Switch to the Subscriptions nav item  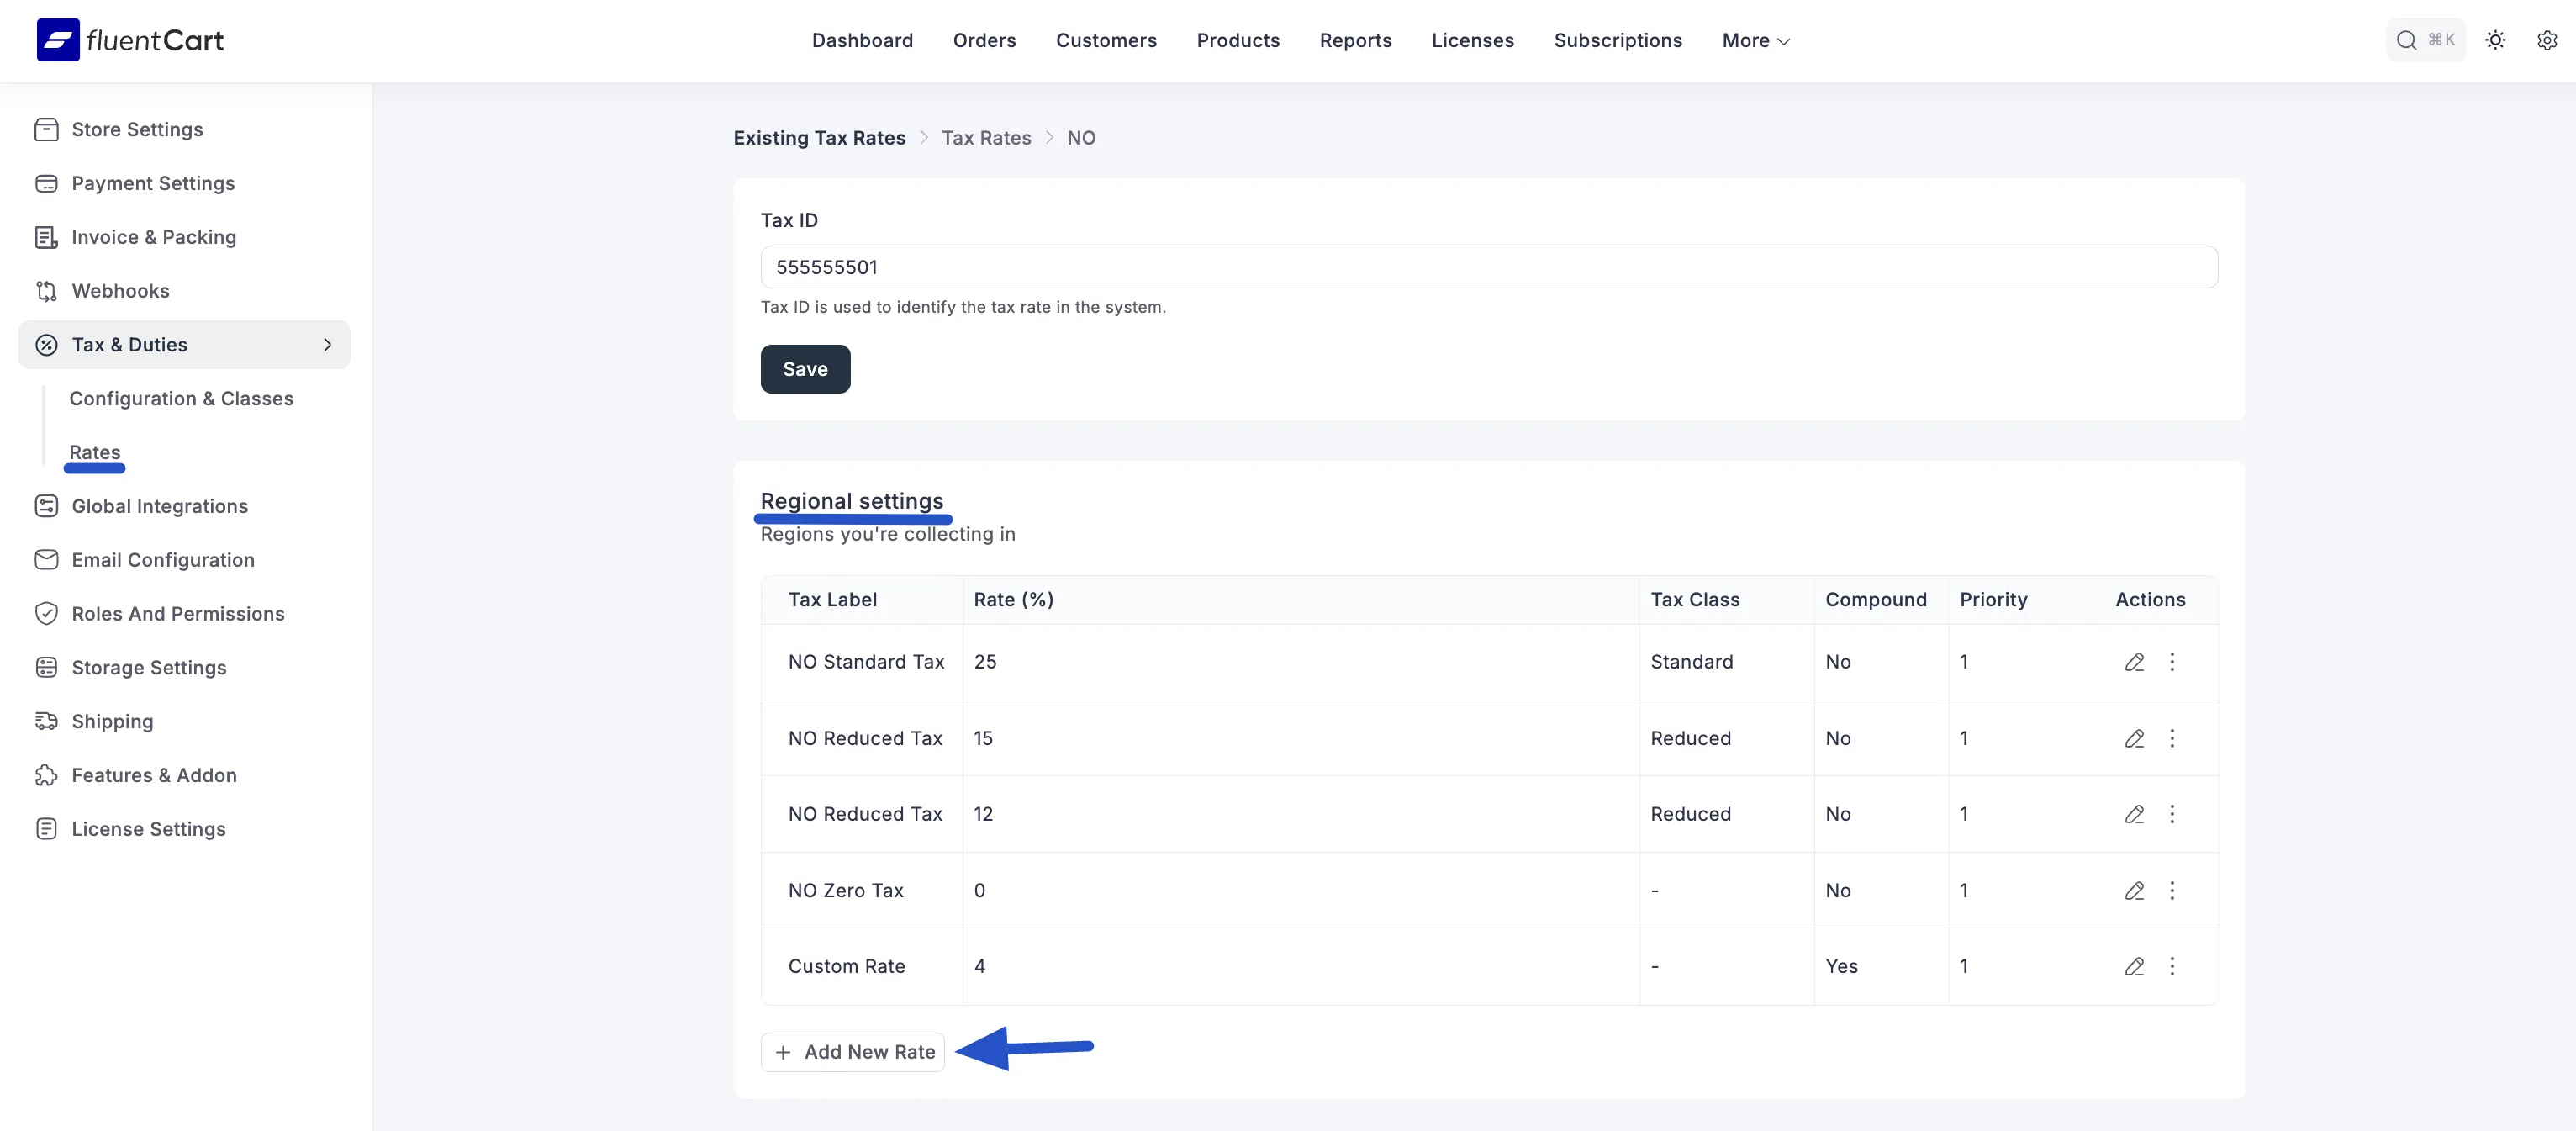click(1617, 40)
